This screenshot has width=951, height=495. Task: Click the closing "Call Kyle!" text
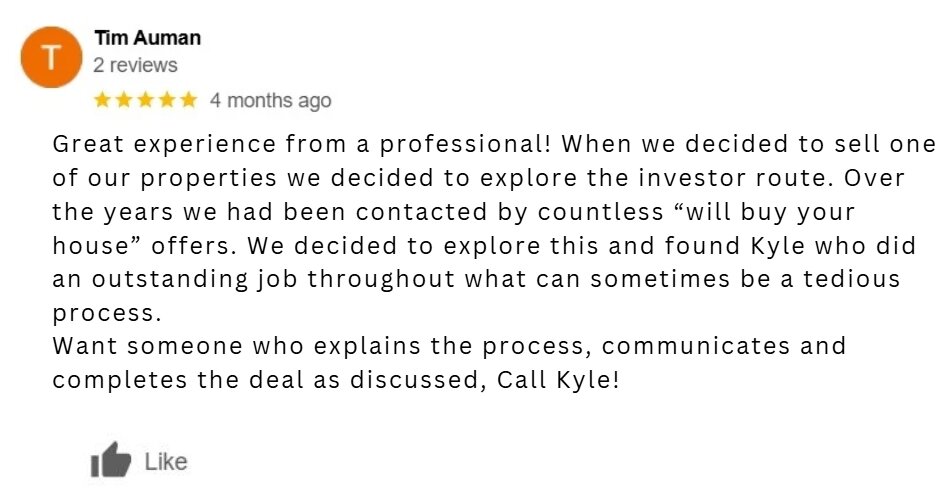558,380
